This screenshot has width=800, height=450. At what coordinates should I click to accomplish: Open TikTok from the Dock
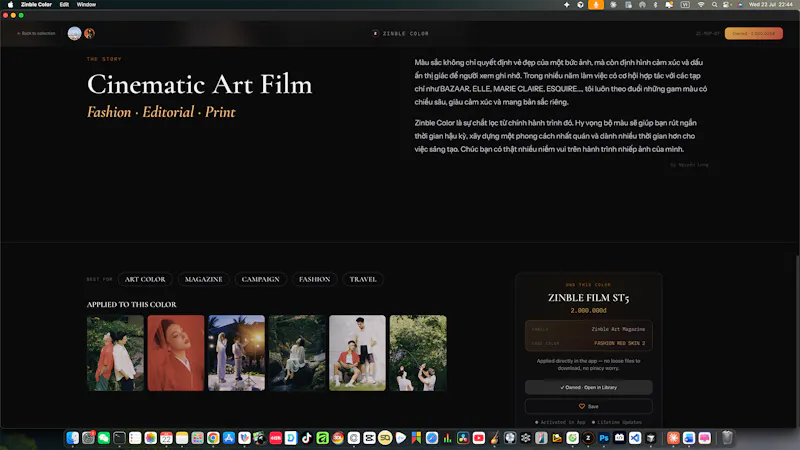(x=307, y=438)
